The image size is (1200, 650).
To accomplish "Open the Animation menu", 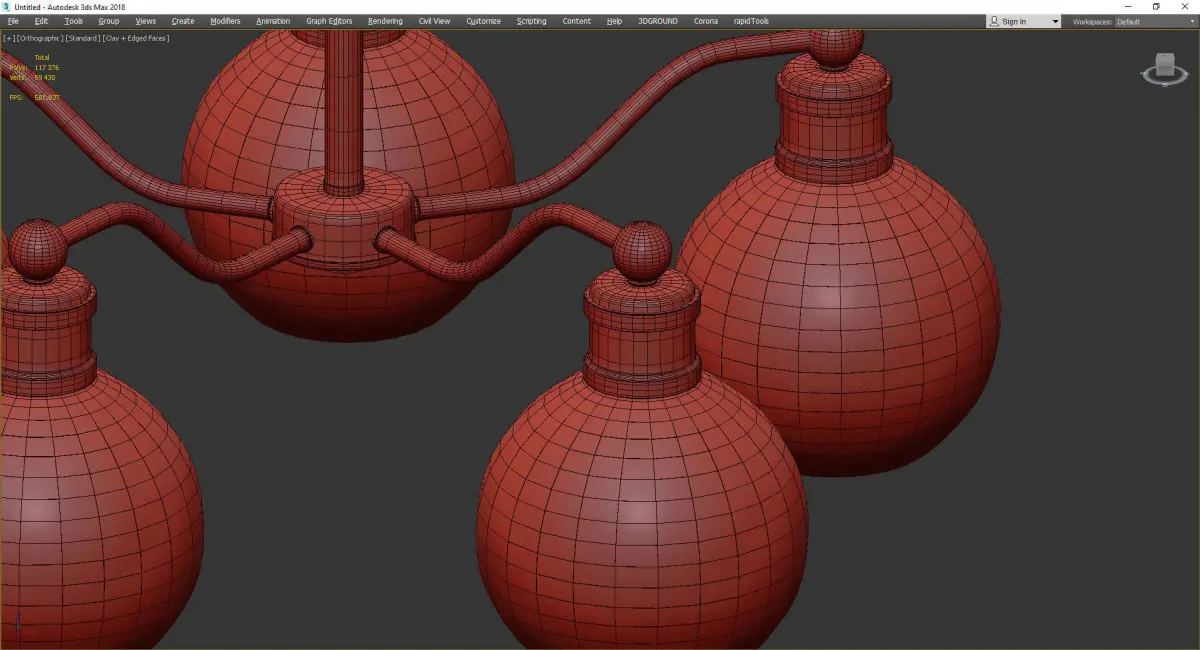I will tap(273, 21).
